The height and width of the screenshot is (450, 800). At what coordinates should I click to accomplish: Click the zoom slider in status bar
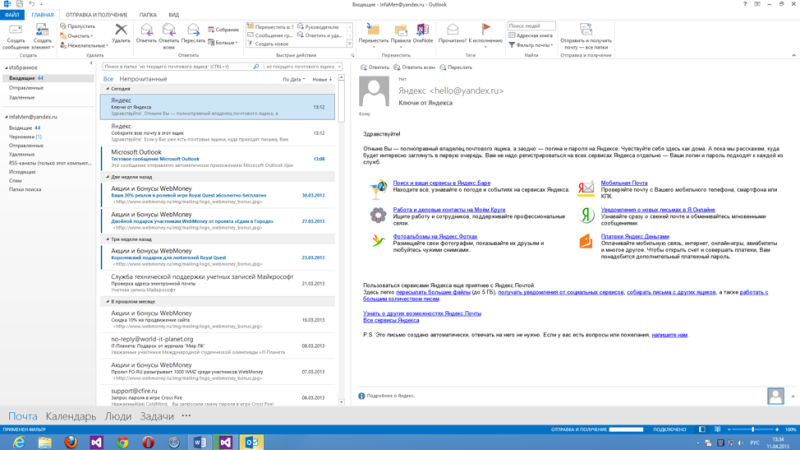pyautogui.click(x=751, y=428)
